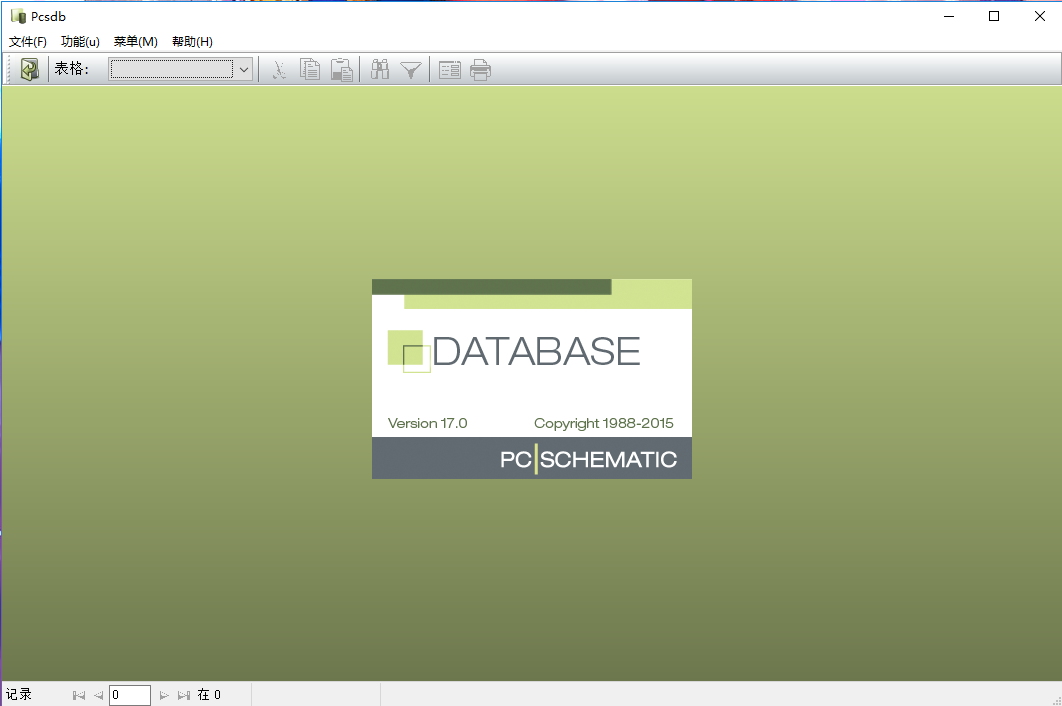
Task: Open the 帮助(H) menu
Action: click(192, 41)
